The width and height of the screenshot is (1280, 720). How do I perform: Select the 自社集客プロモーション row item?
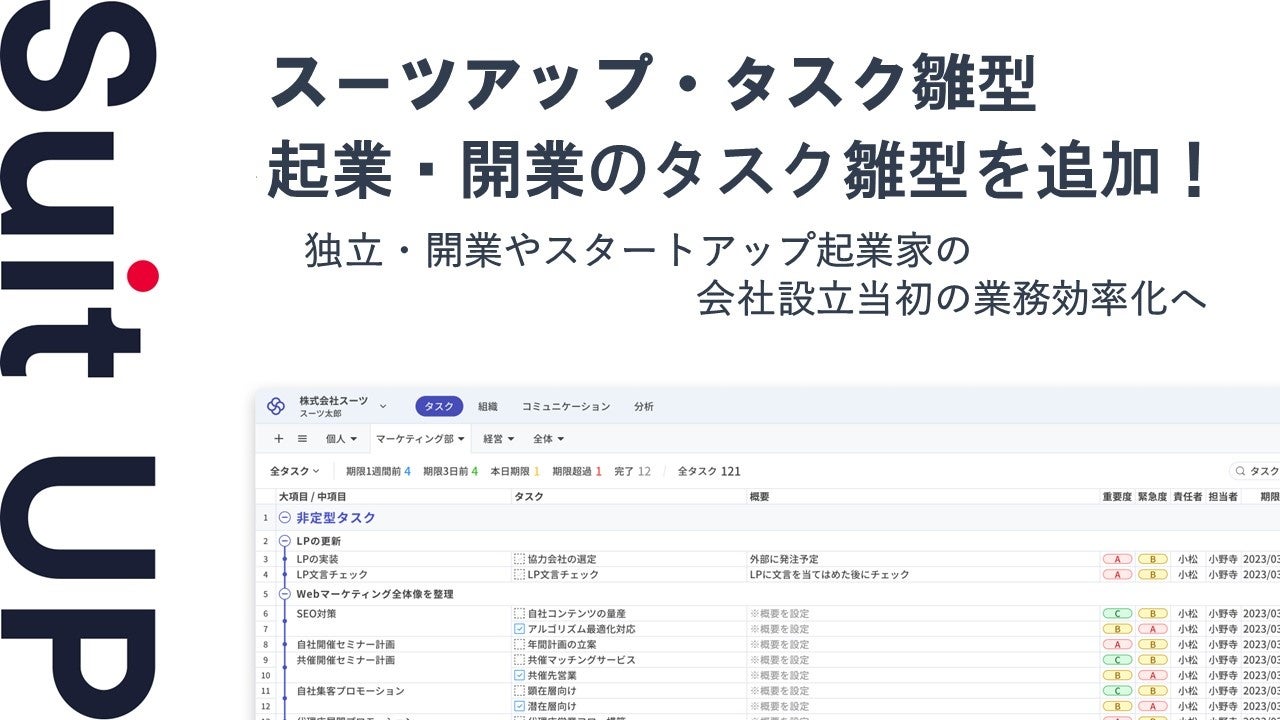pyautogui.click(x=350, y=691)
